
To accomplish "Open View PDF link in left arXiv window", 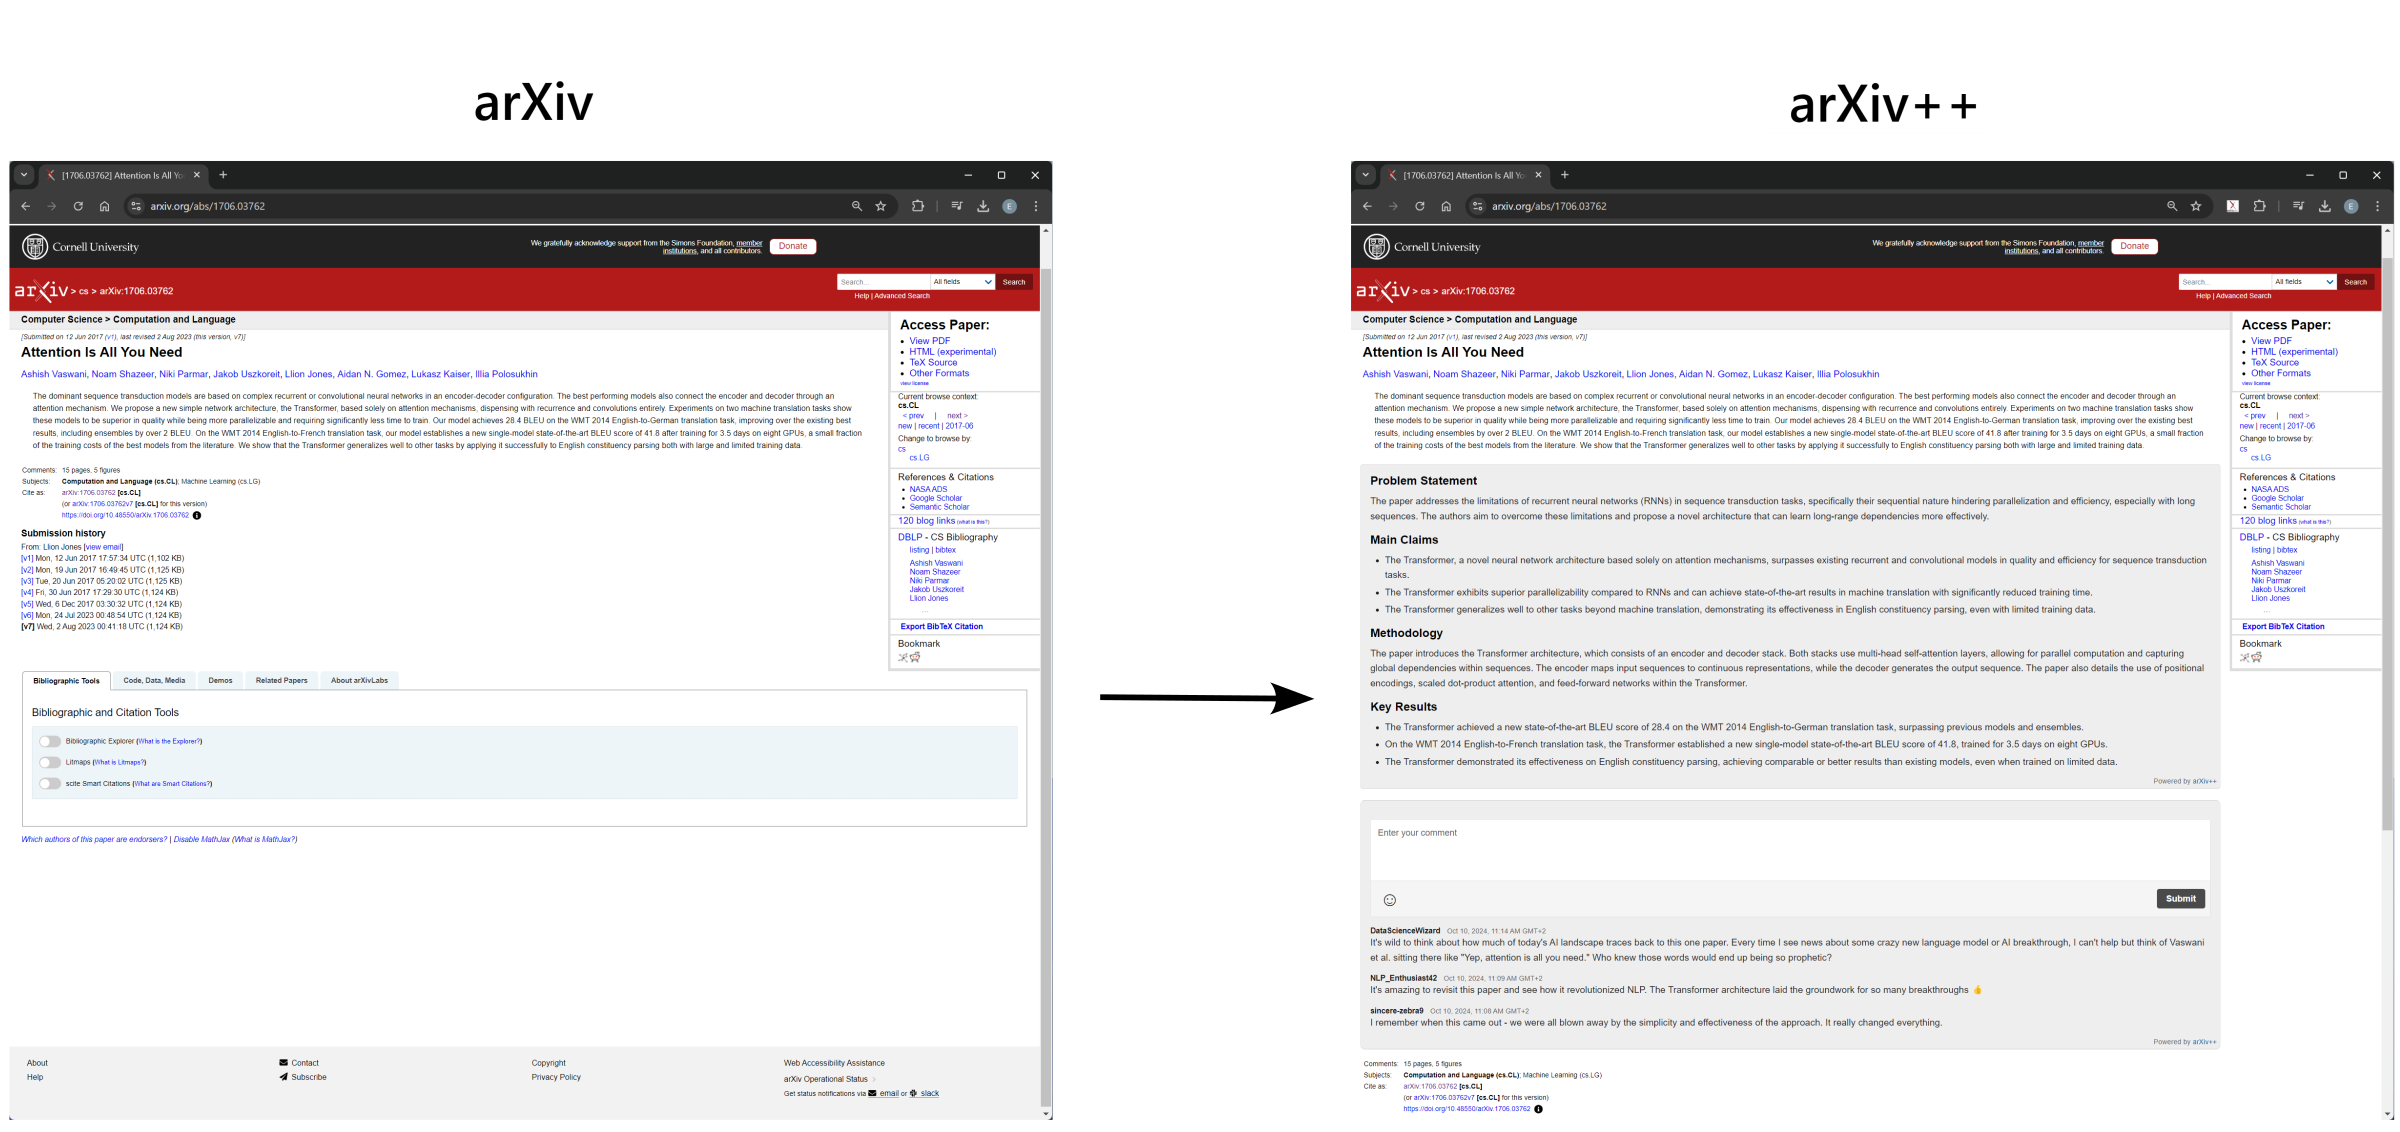I will (929, 341).
